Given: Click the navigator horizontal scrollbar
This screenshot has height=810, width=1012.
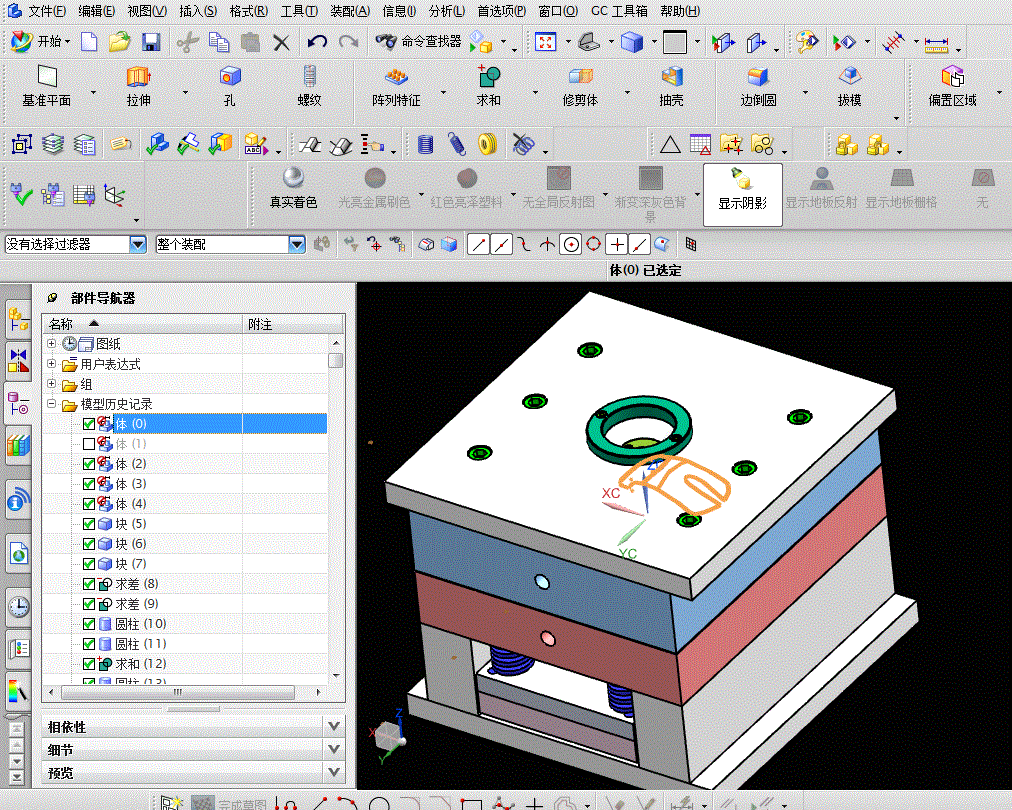Looking at the screenshot, I should tap(178, 692).
